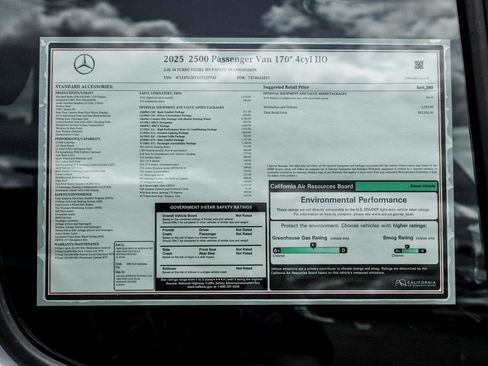The image size is (488, 366).
Task: Click the 'Passenger Accessibility Package' line
Action: click(x=168, y=143)
